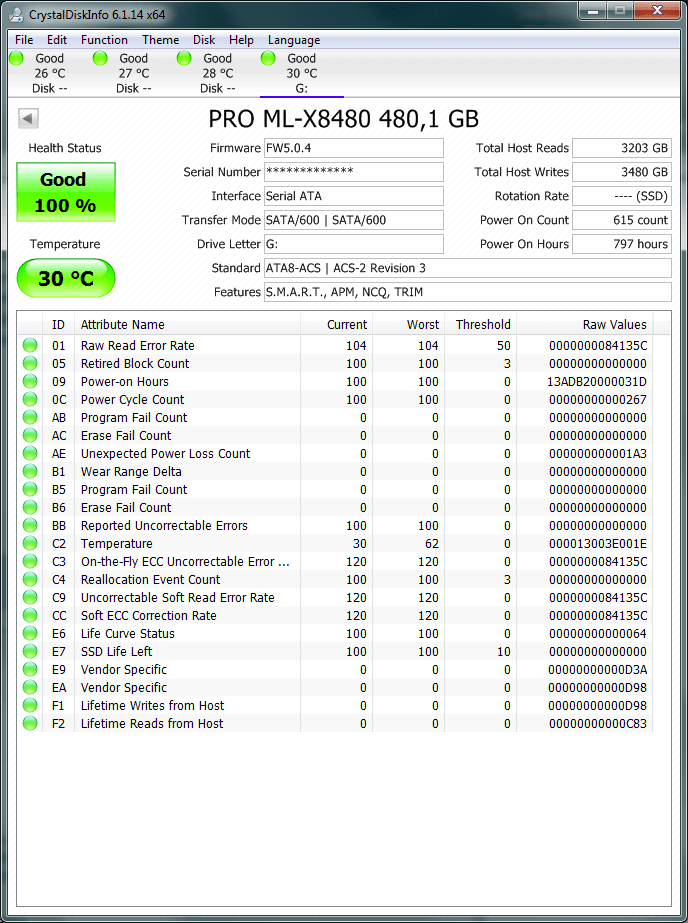Click status icon of Lifetime Reads from Host
This screenshot has height=923, width=688.
click(29, 723)
